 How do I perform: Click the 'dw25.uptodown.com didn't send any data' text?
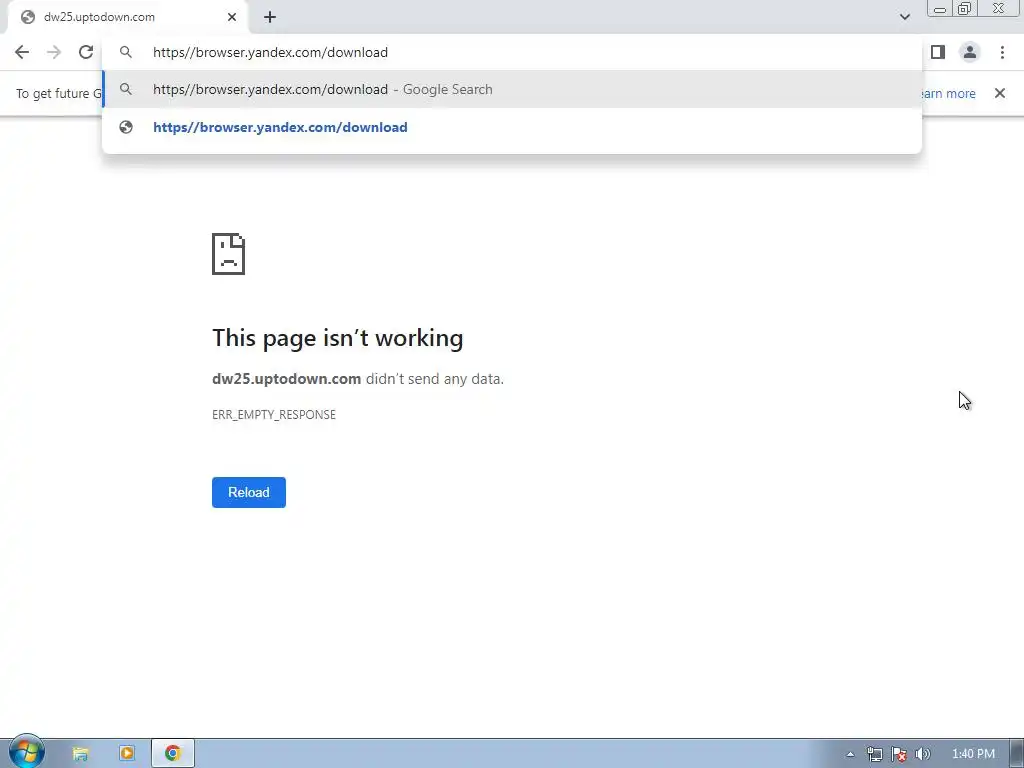coord(358,379)
